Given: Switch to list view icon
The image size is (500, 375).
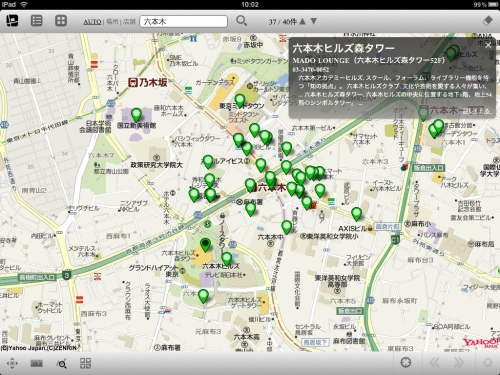Looking at the screenshot, I should coord(37,21).
